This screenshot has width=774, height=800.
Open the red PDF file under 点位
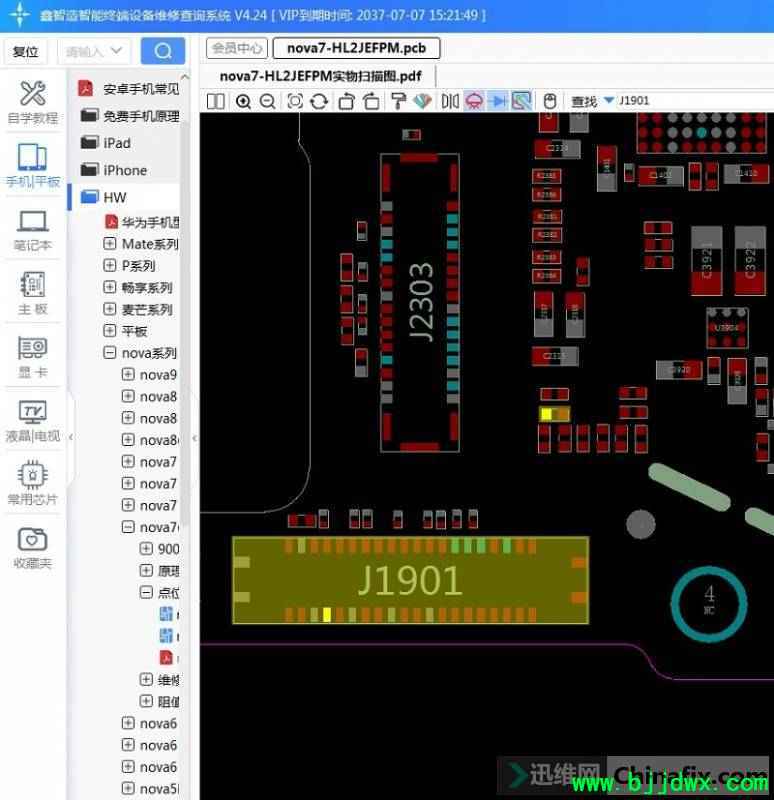[166, 658]
